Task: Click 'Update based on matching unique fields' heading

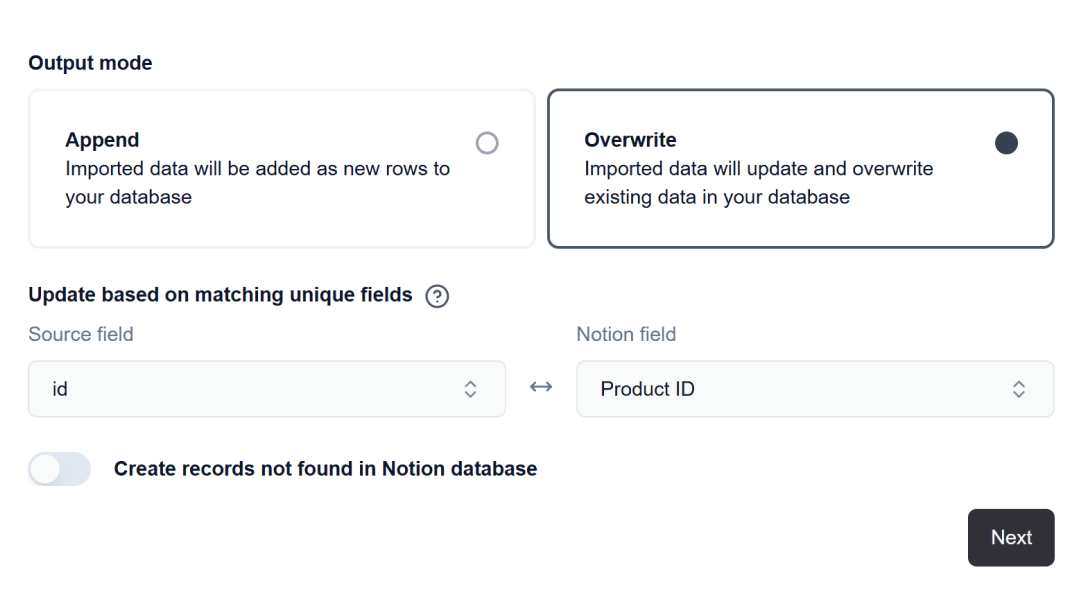Action: point(220,295)
